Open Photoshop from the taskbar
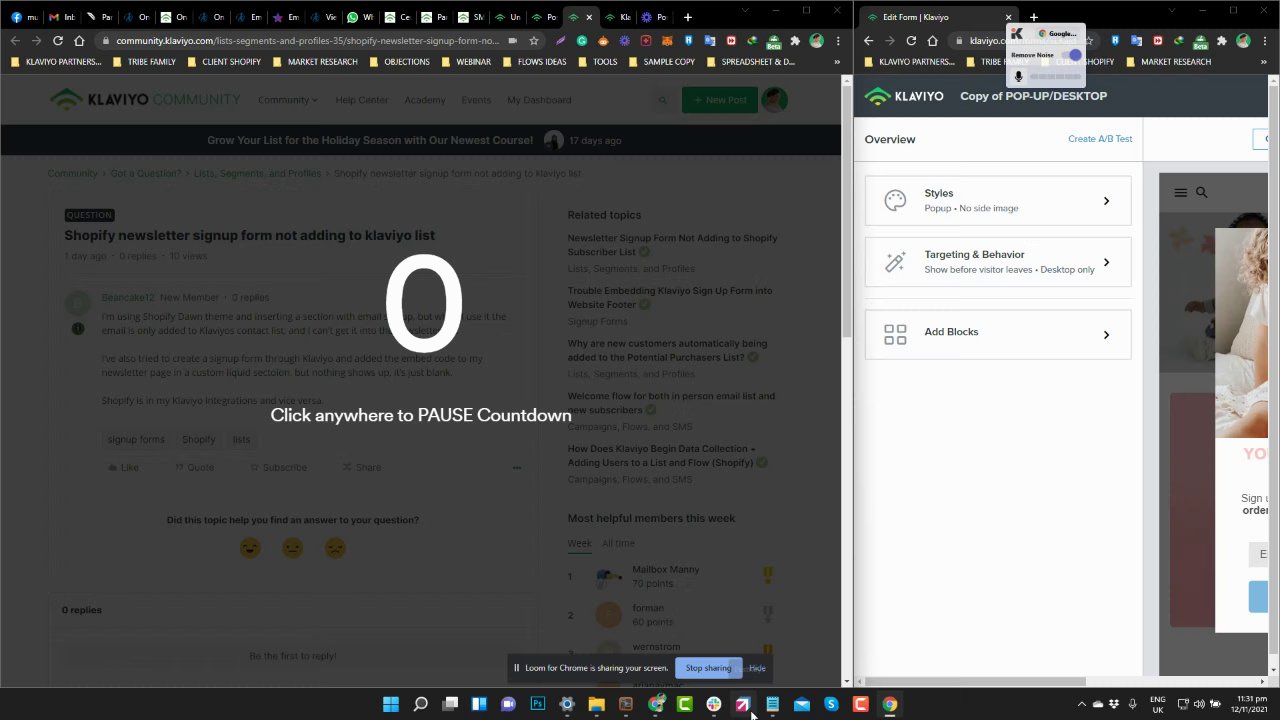The height and width of the screenshot is (720, 1280). [537, 704]
